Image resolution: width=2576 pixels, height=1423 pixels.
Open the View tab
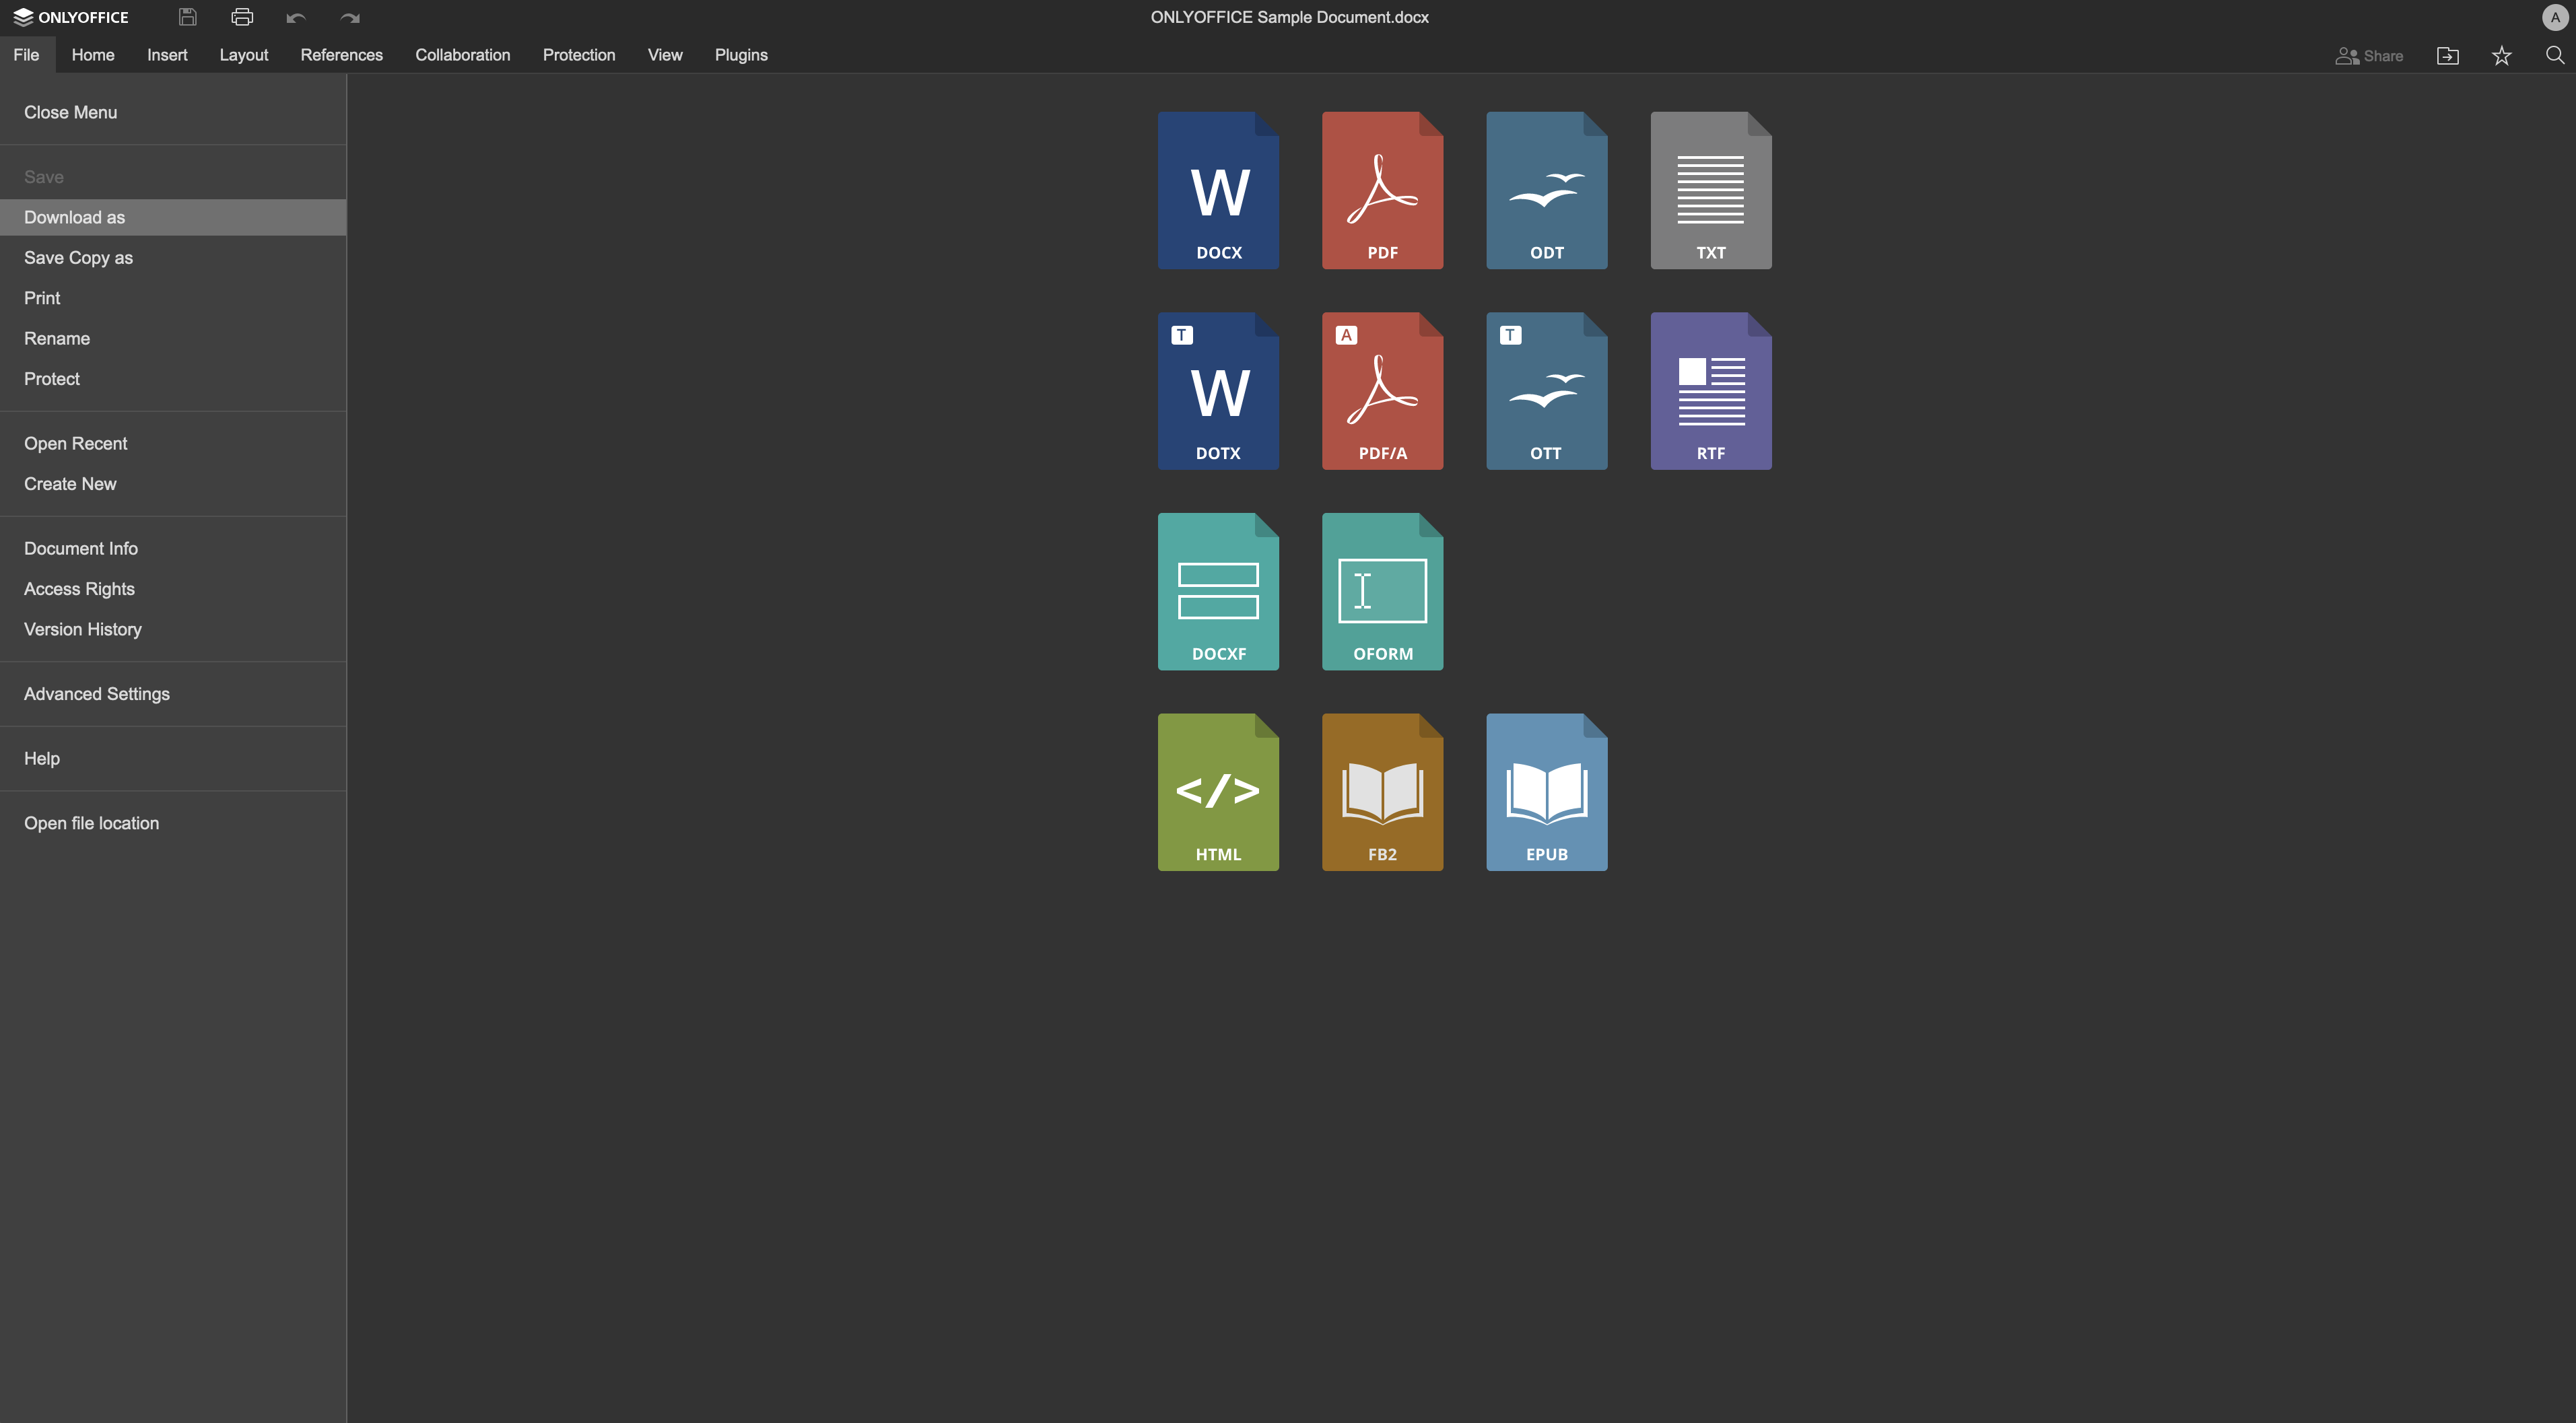point(665,55)
